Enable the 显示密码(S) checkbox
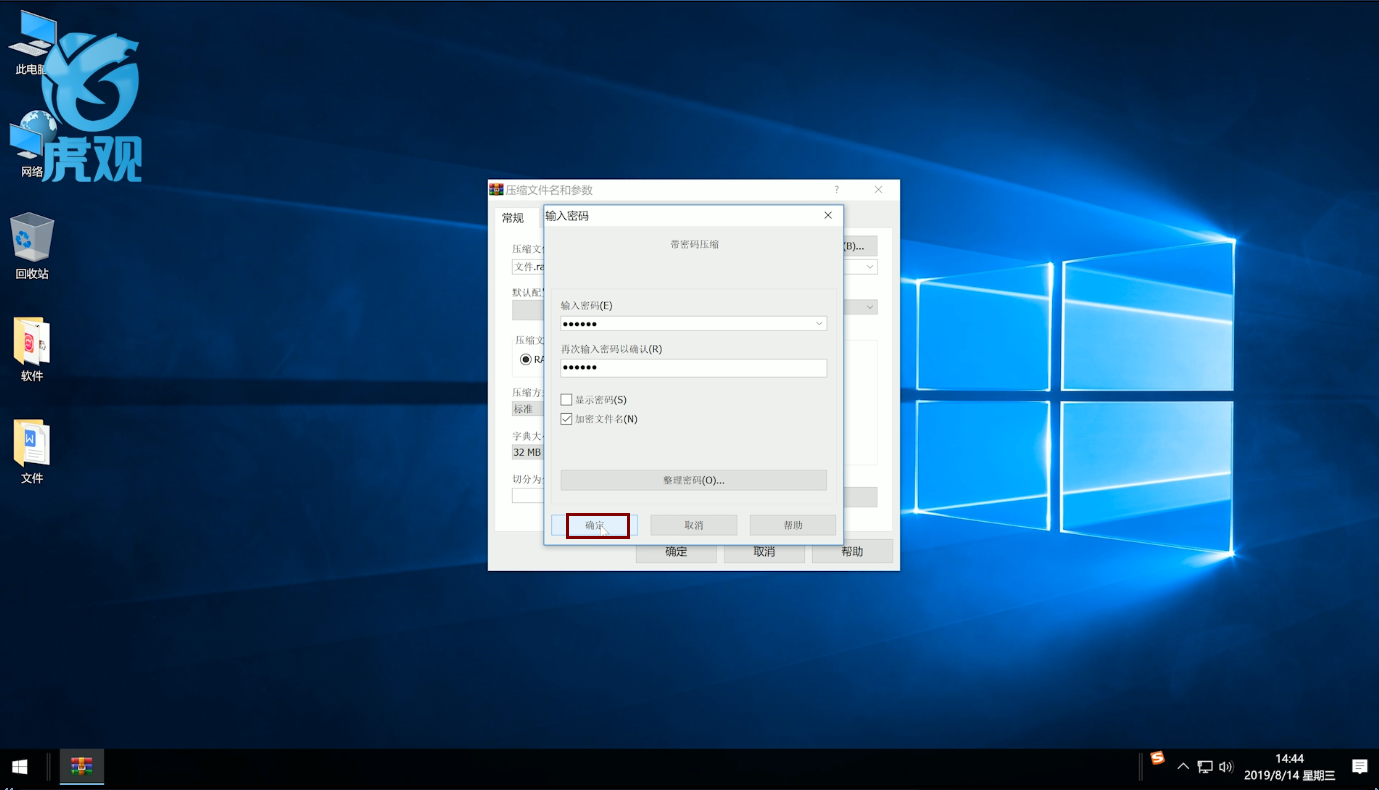1379x790 pixels. point(566,400)
